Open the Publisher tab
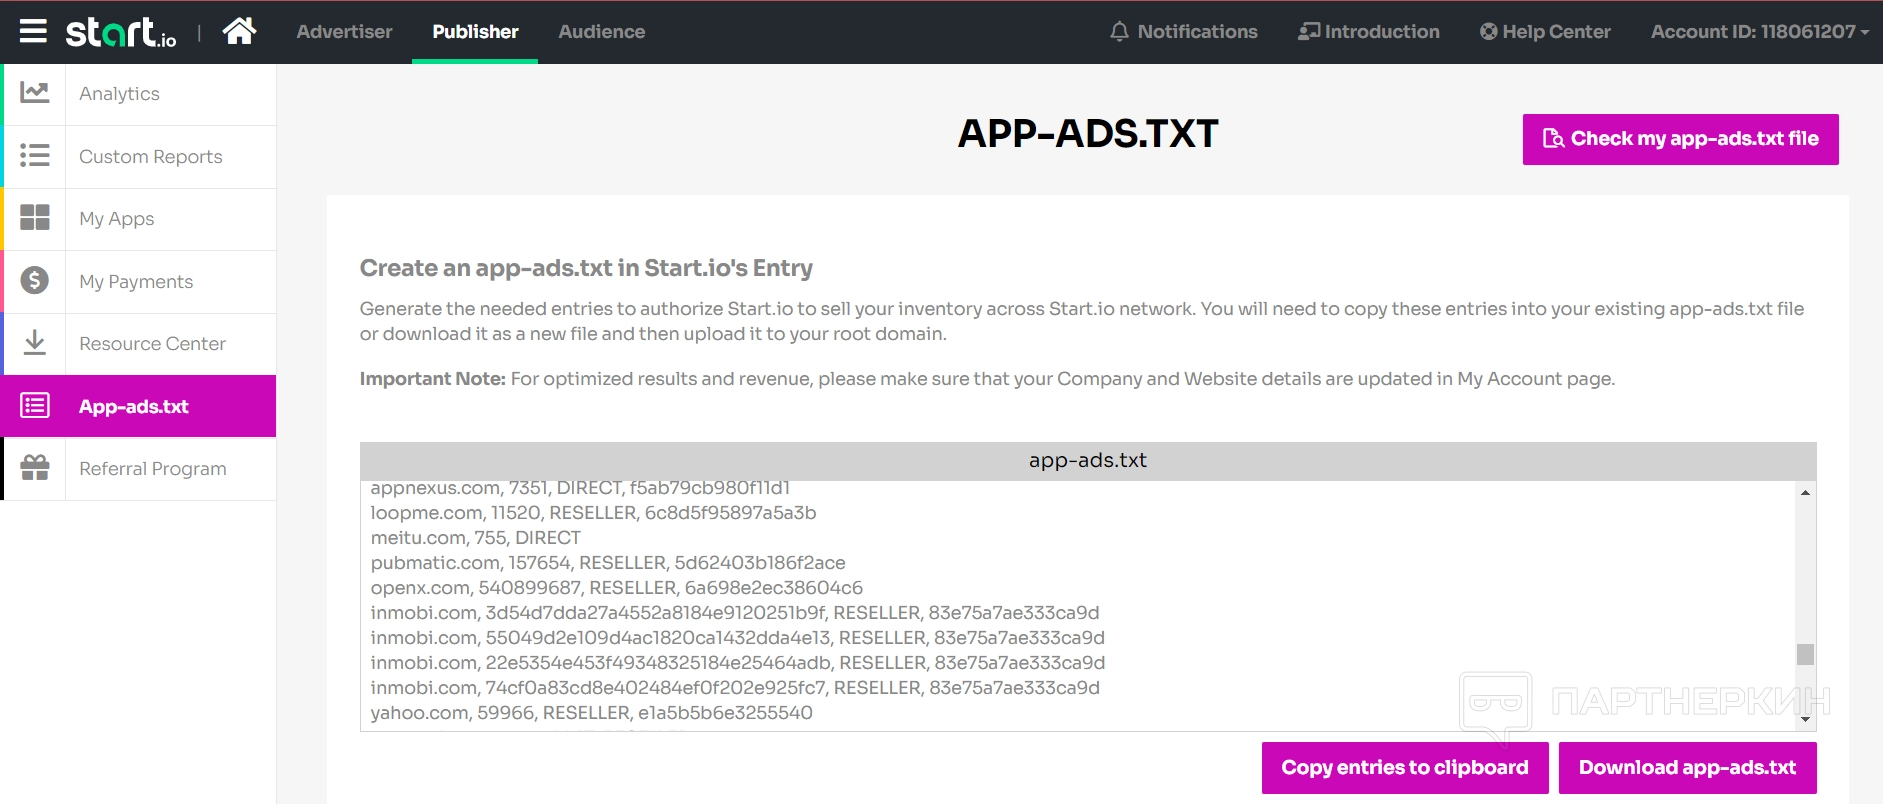The height and width of the screenshot is (804, 1883). tap(475, 32)
